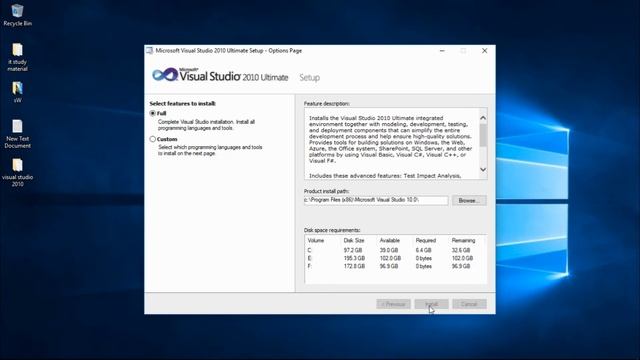This screenshot has height=360, width=640.
Task: Click the Remaining column header
Action: coord(463,240)
